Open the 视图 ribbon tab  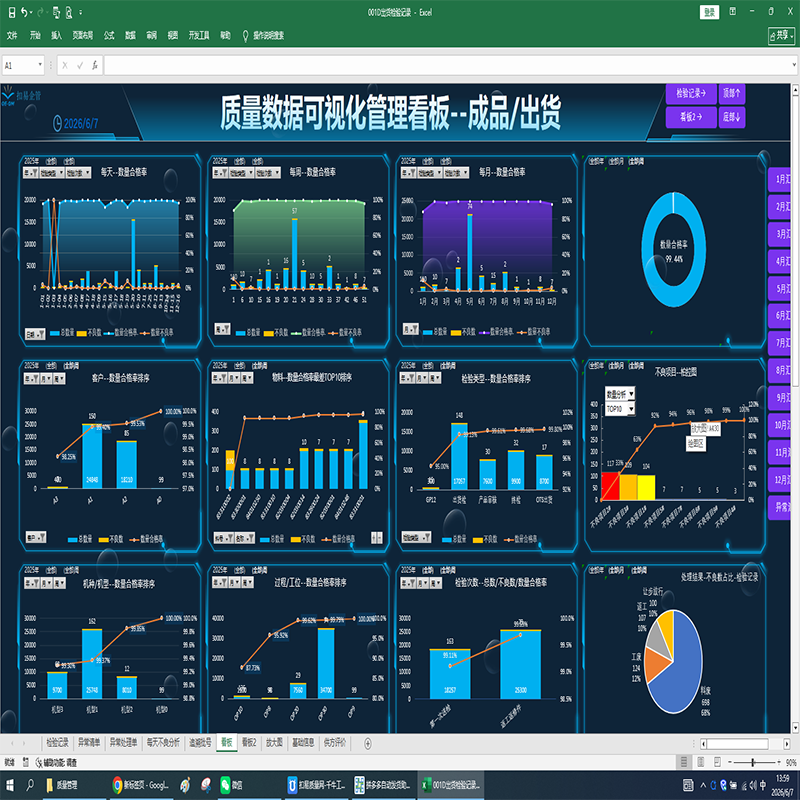click(173, 35)
